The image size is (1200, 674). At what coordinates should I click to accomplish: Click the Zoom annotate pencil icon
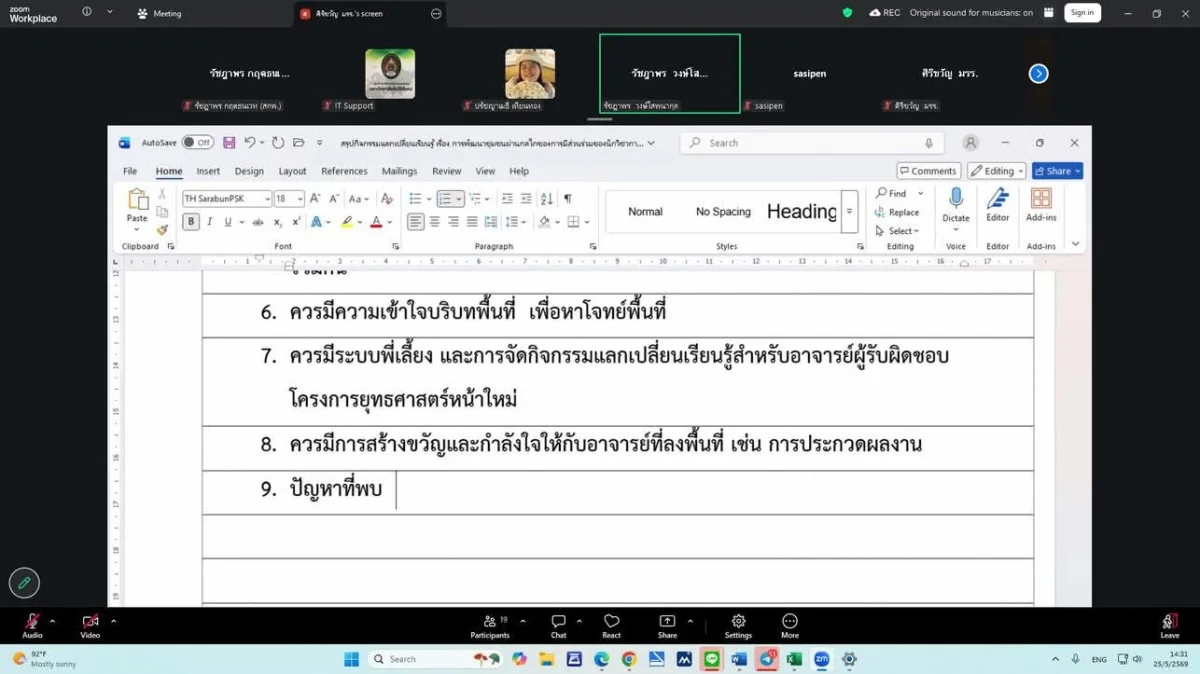point(24,582)
